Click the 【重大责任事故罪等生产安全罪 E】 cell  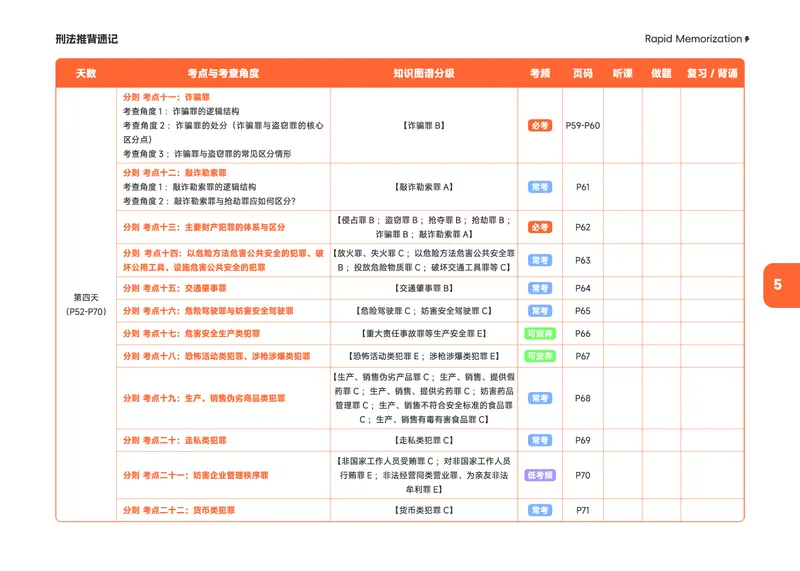424,334
